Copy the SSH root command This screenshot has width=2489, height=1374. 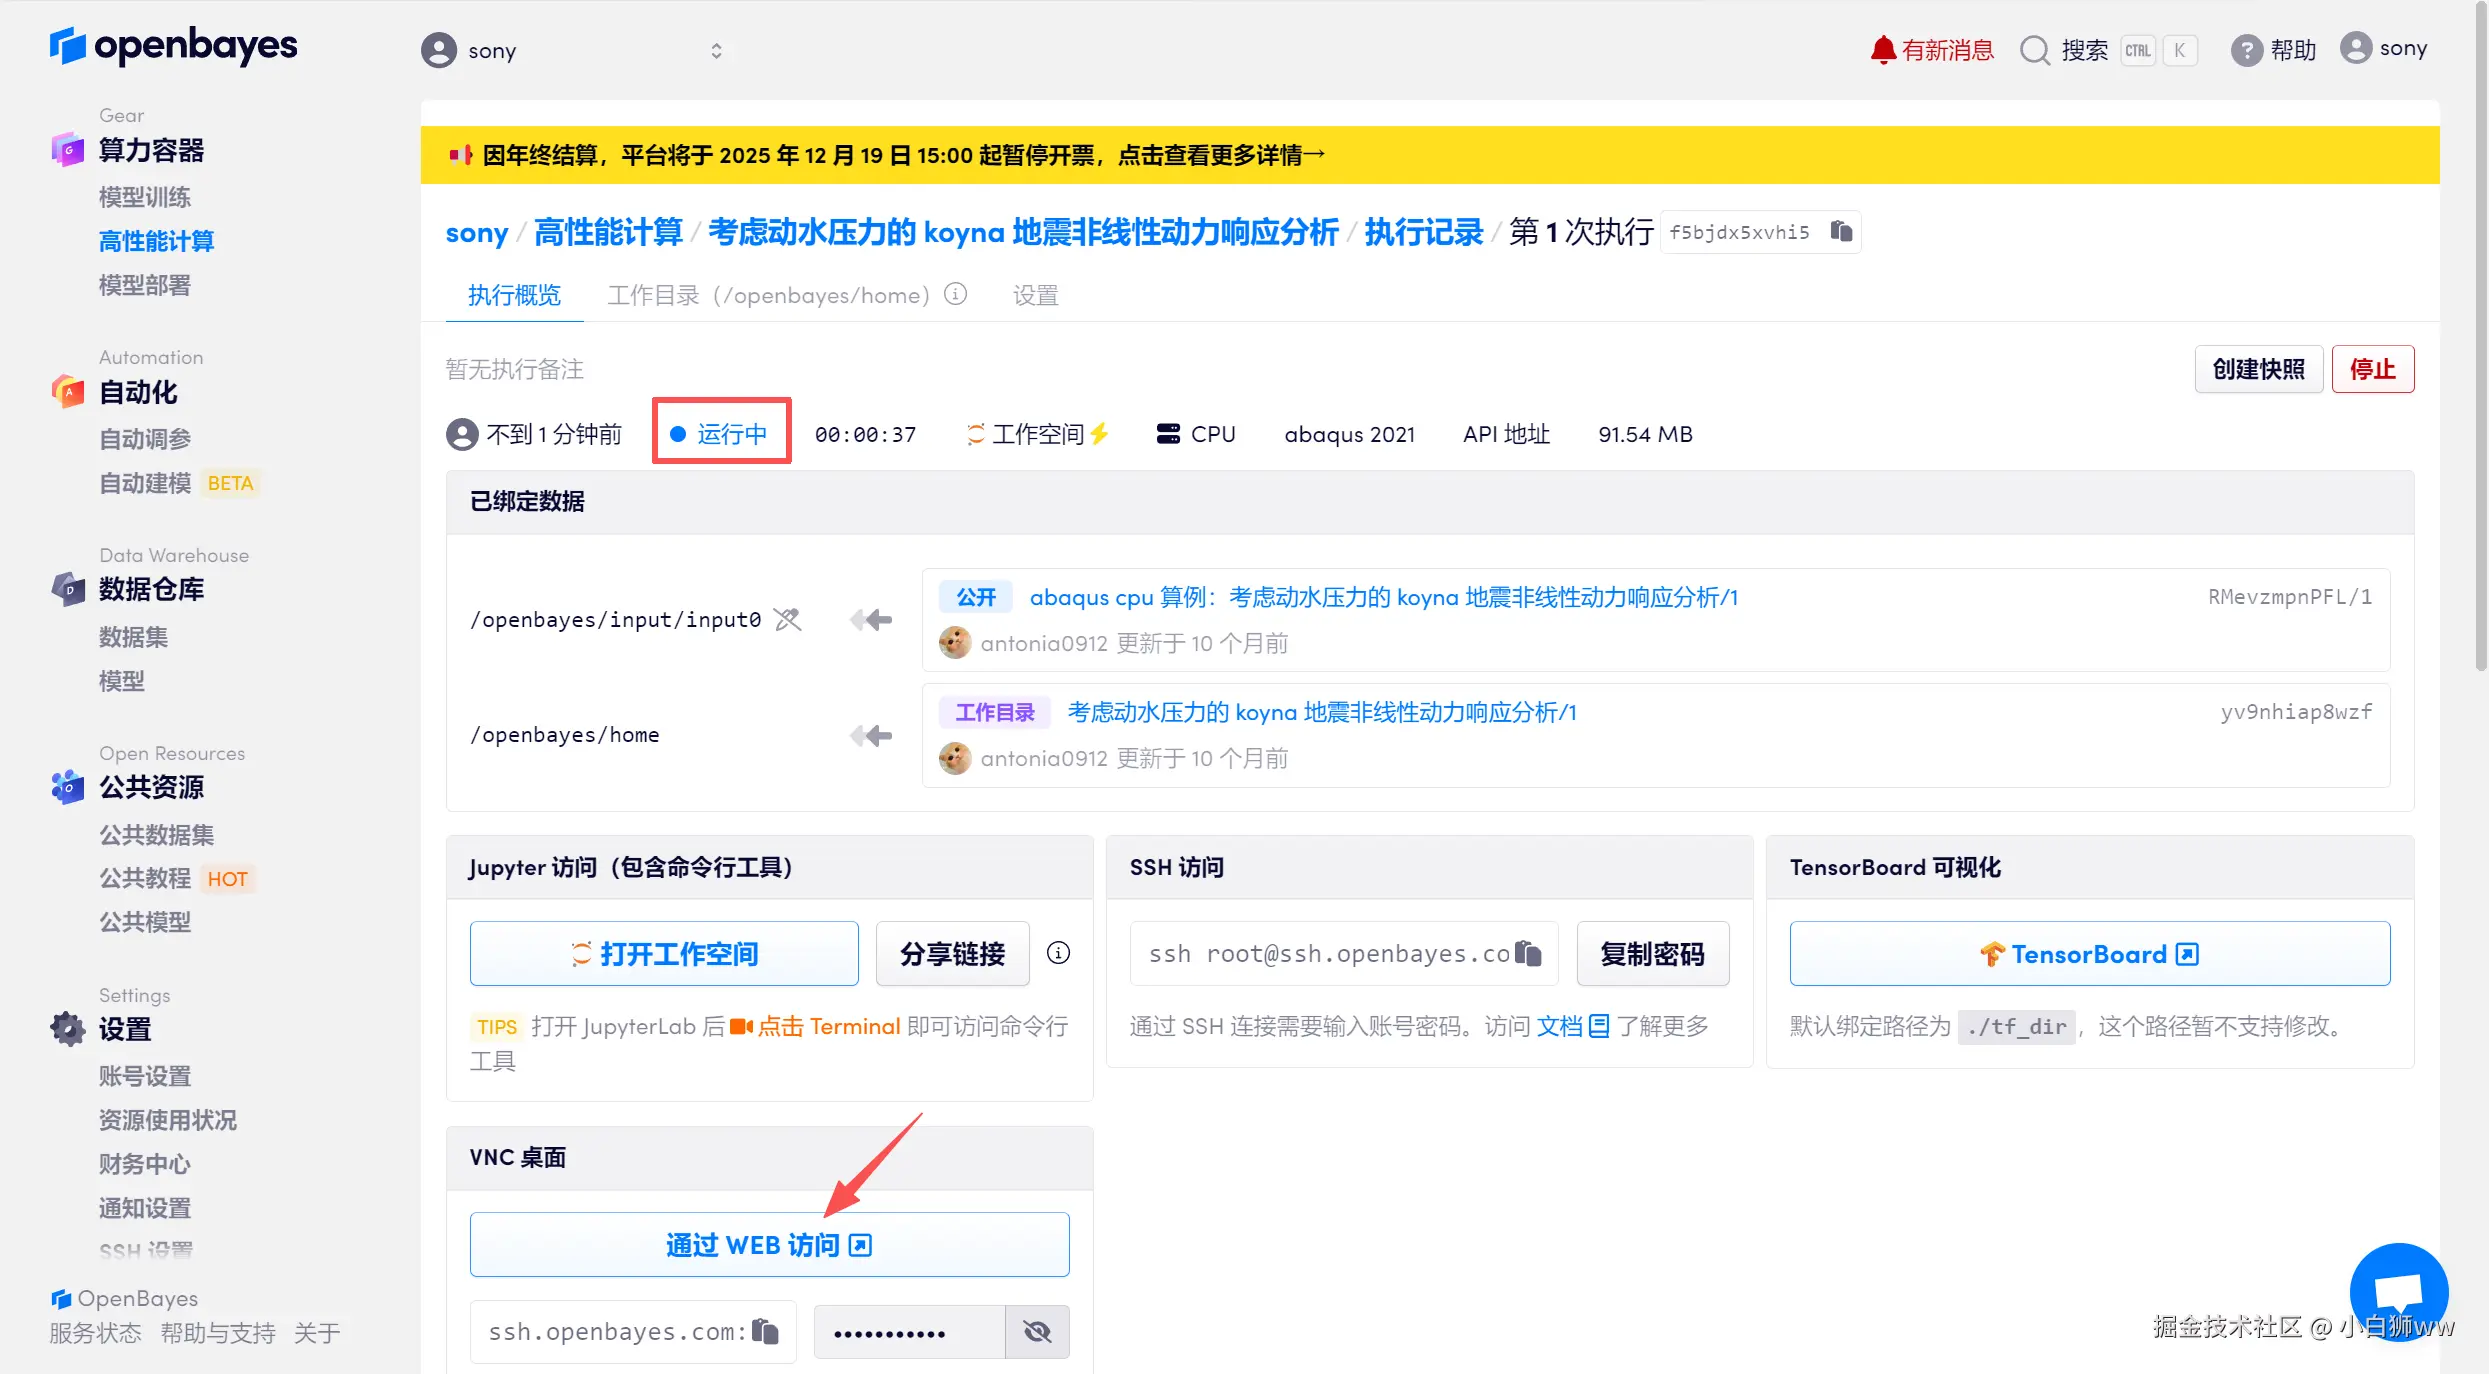coord(1528,953)
